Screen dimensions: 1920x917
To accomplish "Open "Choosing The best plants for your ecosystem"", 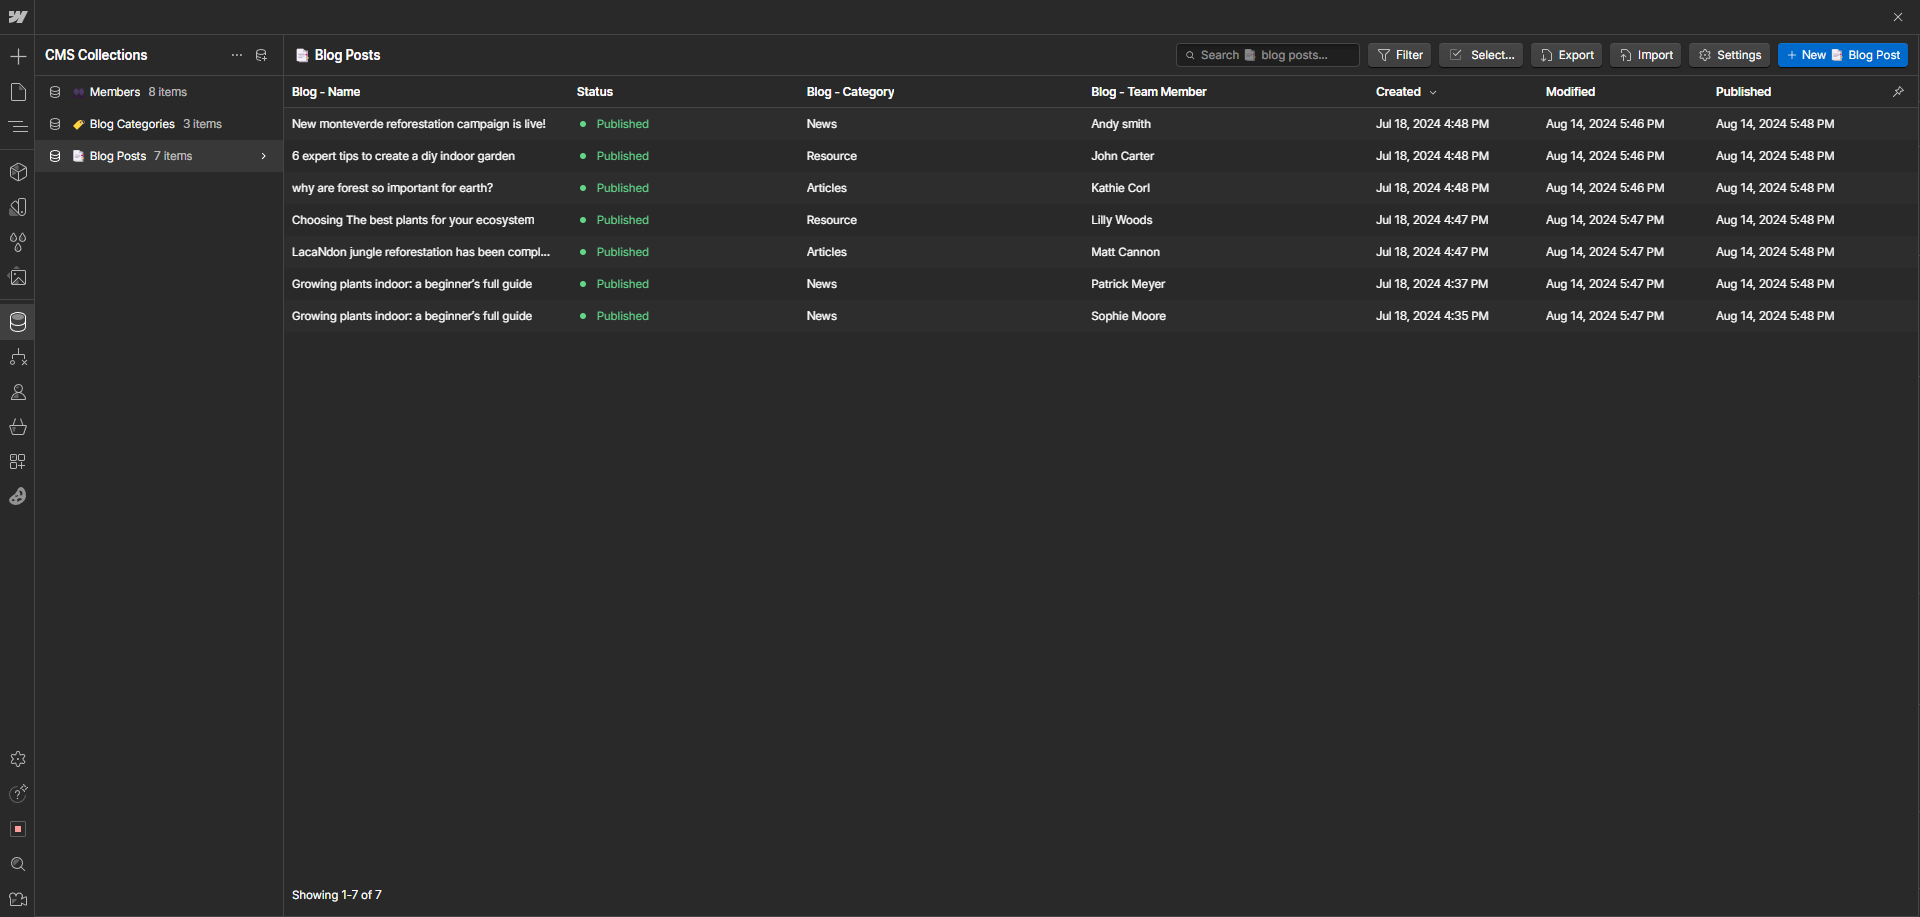I will [413, 220].
